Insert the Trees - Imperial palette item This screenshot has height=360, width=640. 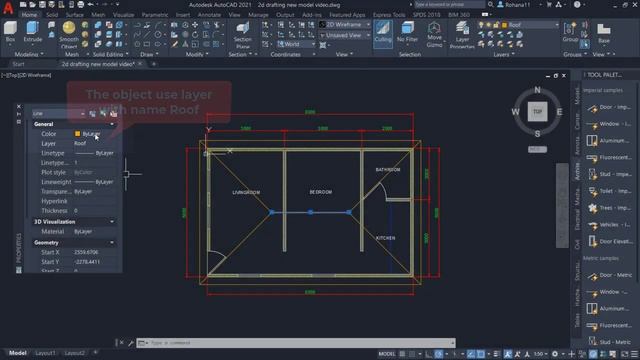point(609,208)
